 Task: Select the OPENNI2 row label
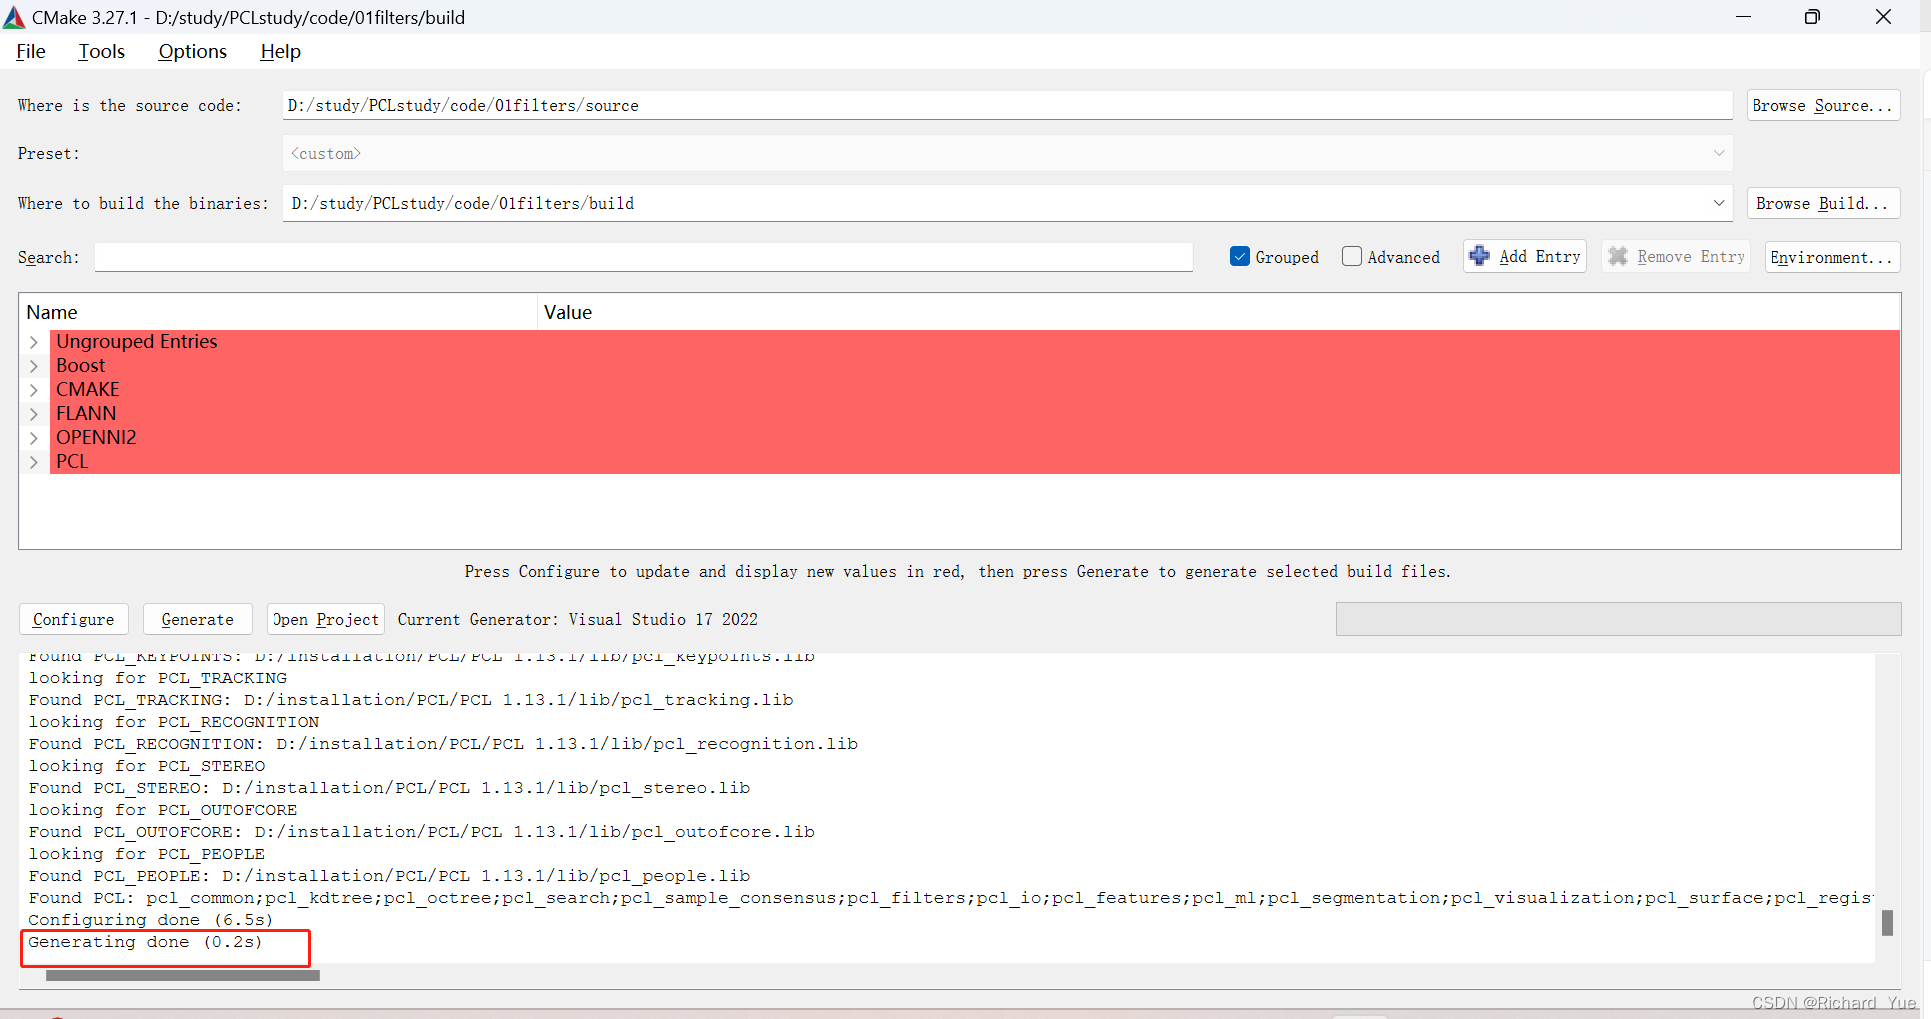click(x=96, y=438)
